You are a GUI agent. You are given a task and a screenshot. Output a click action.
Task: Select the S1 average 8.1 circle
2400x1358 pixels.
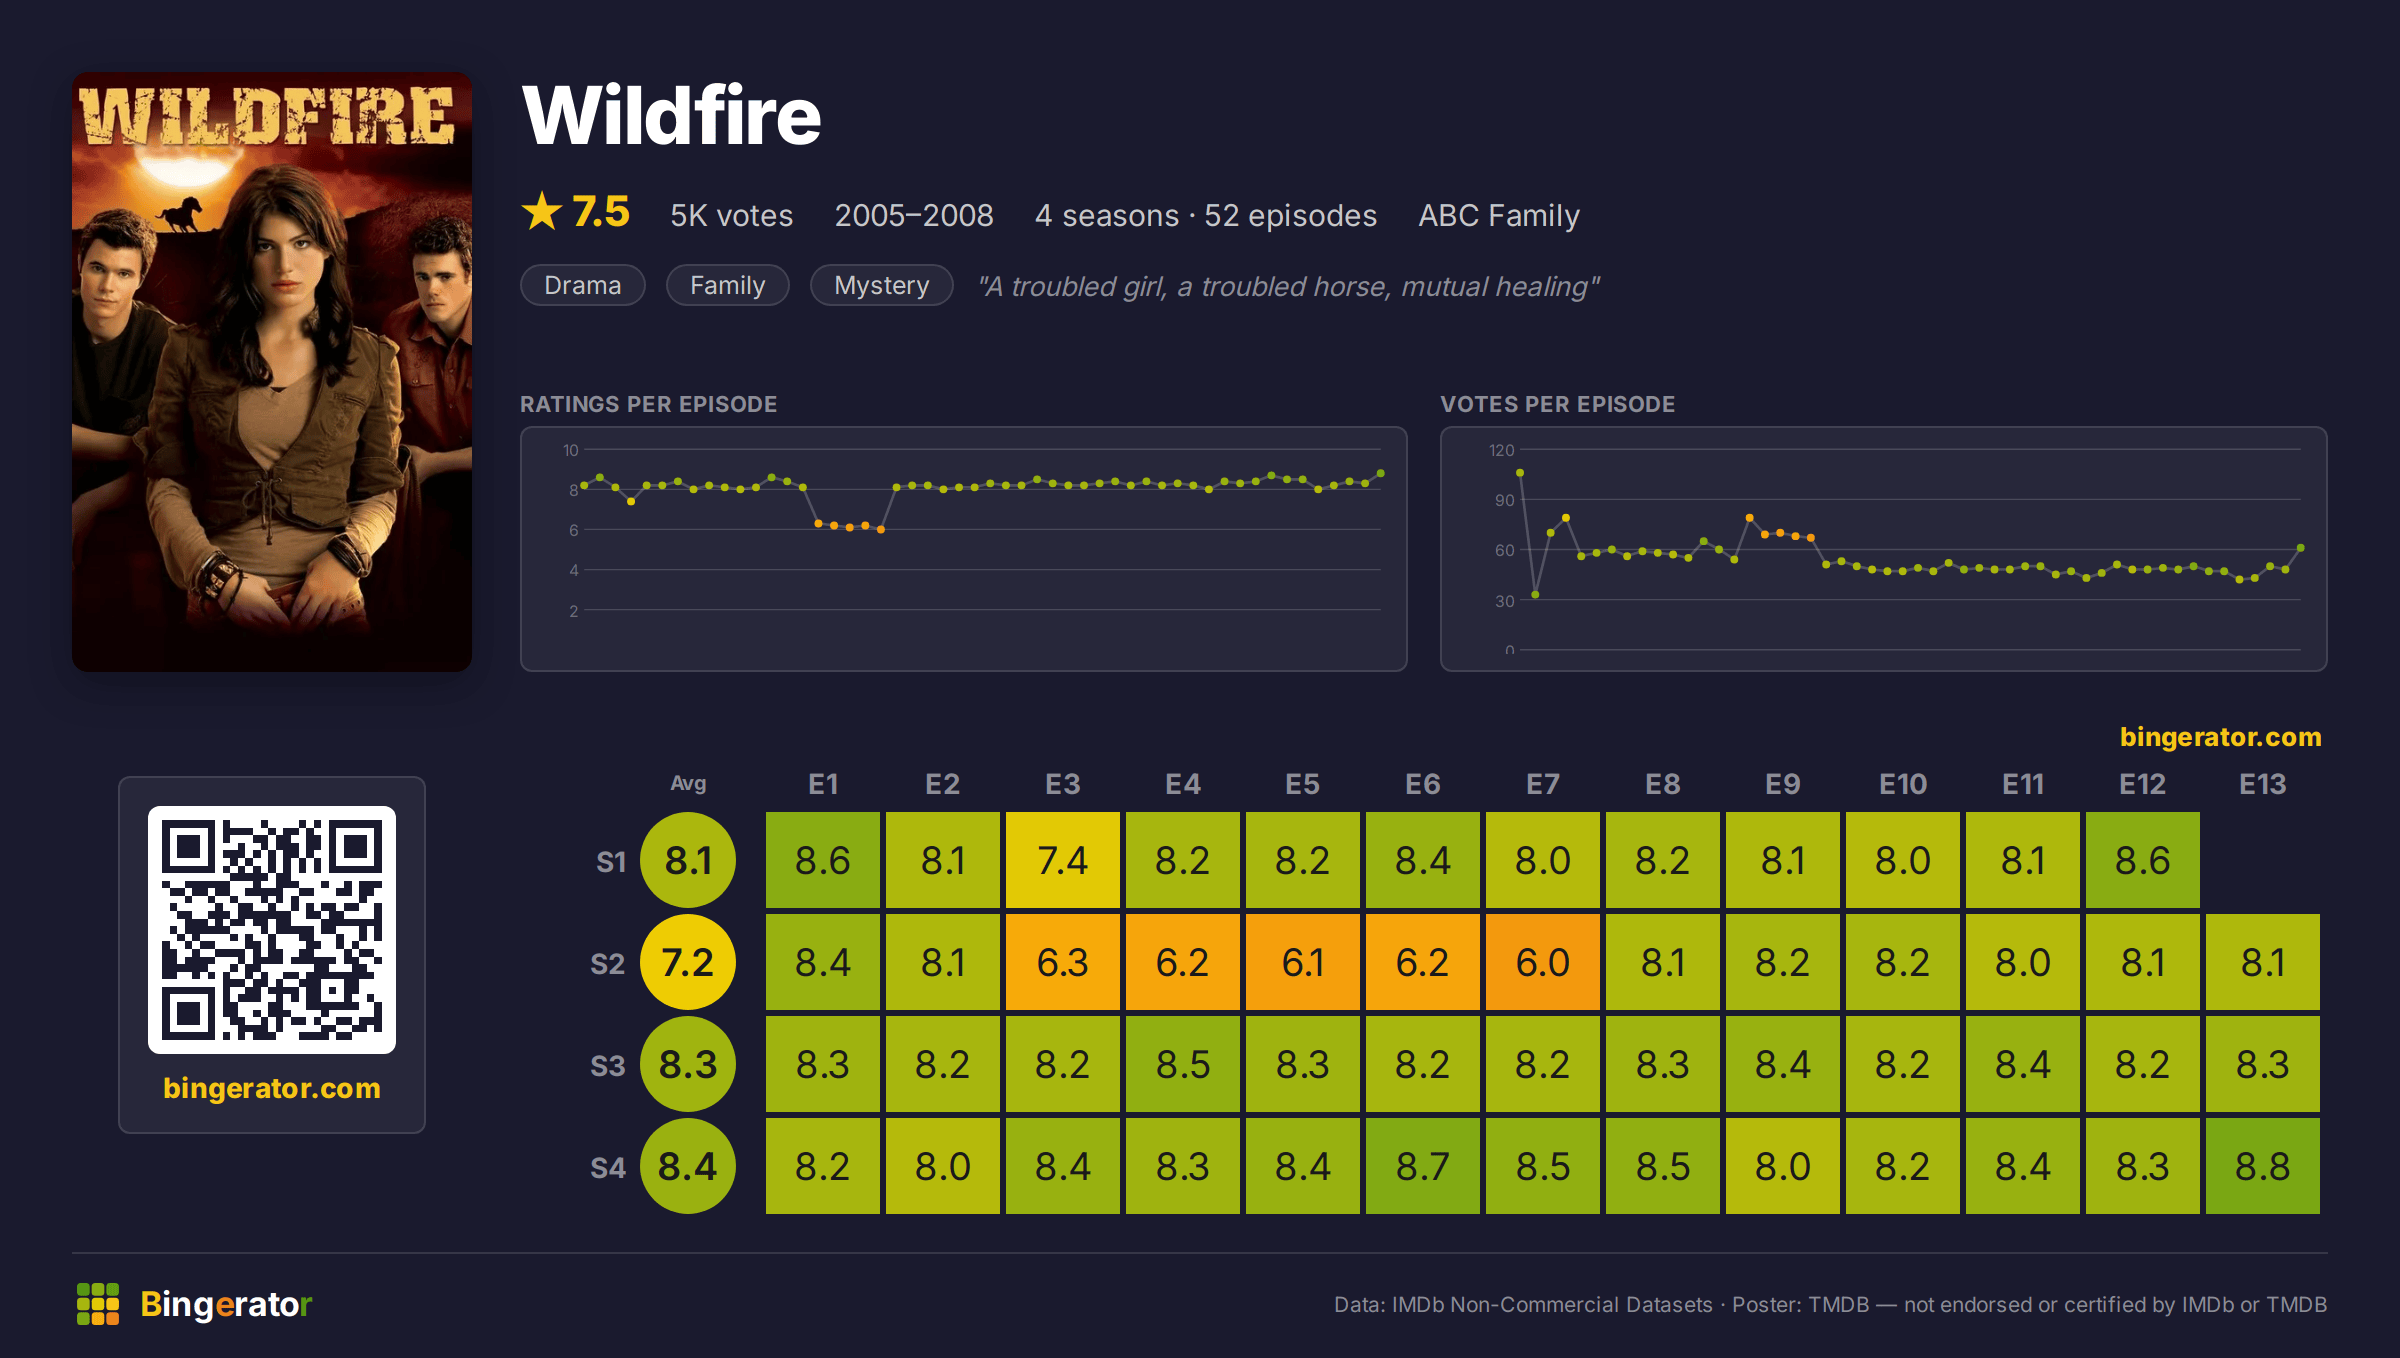click(x=688, y=861)
